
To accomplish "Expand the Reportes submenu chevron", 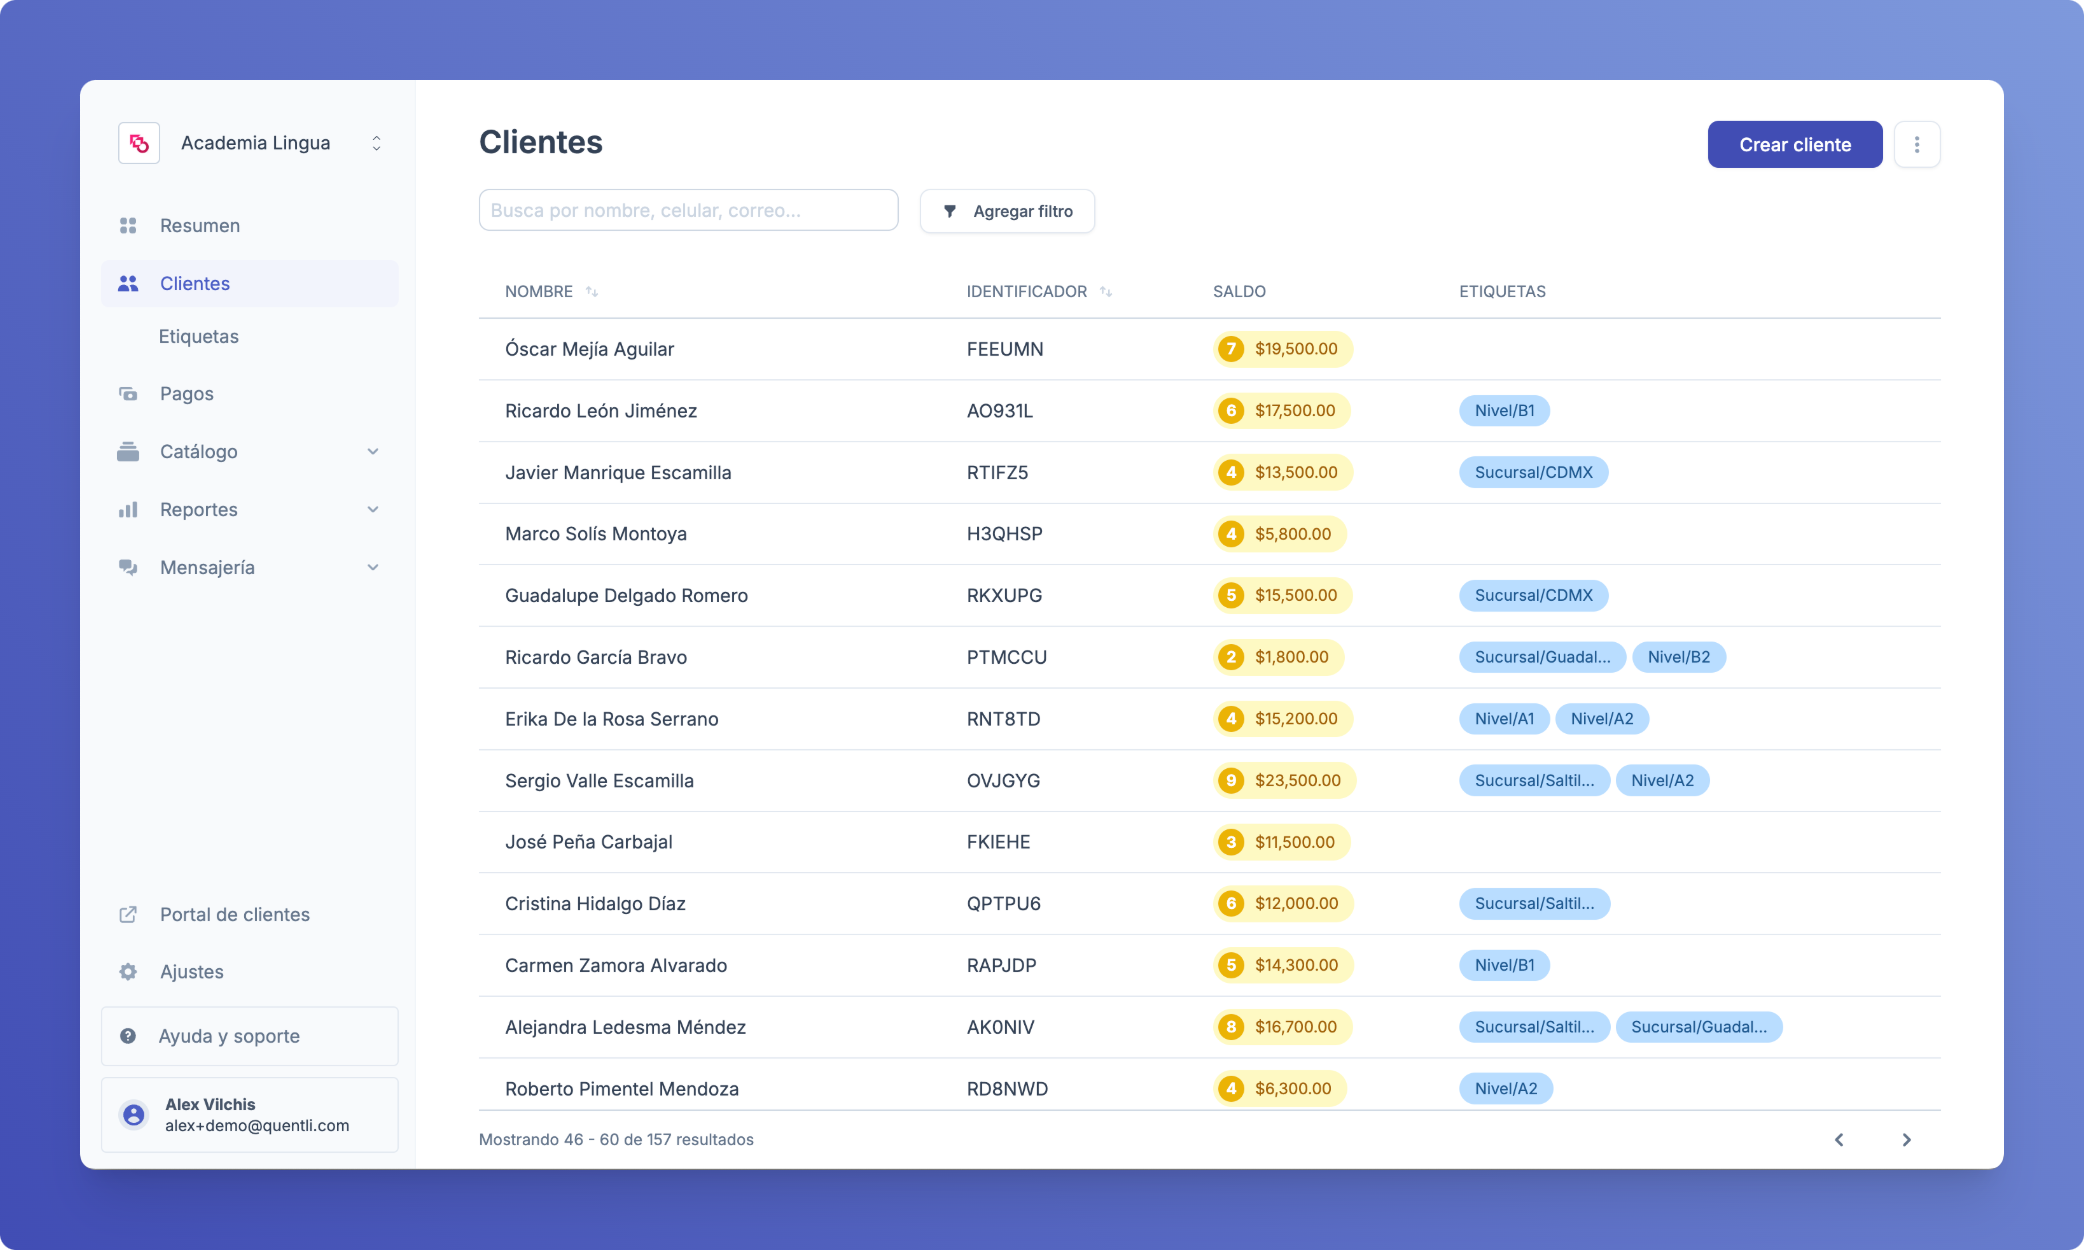I will [x=373, y=510].
